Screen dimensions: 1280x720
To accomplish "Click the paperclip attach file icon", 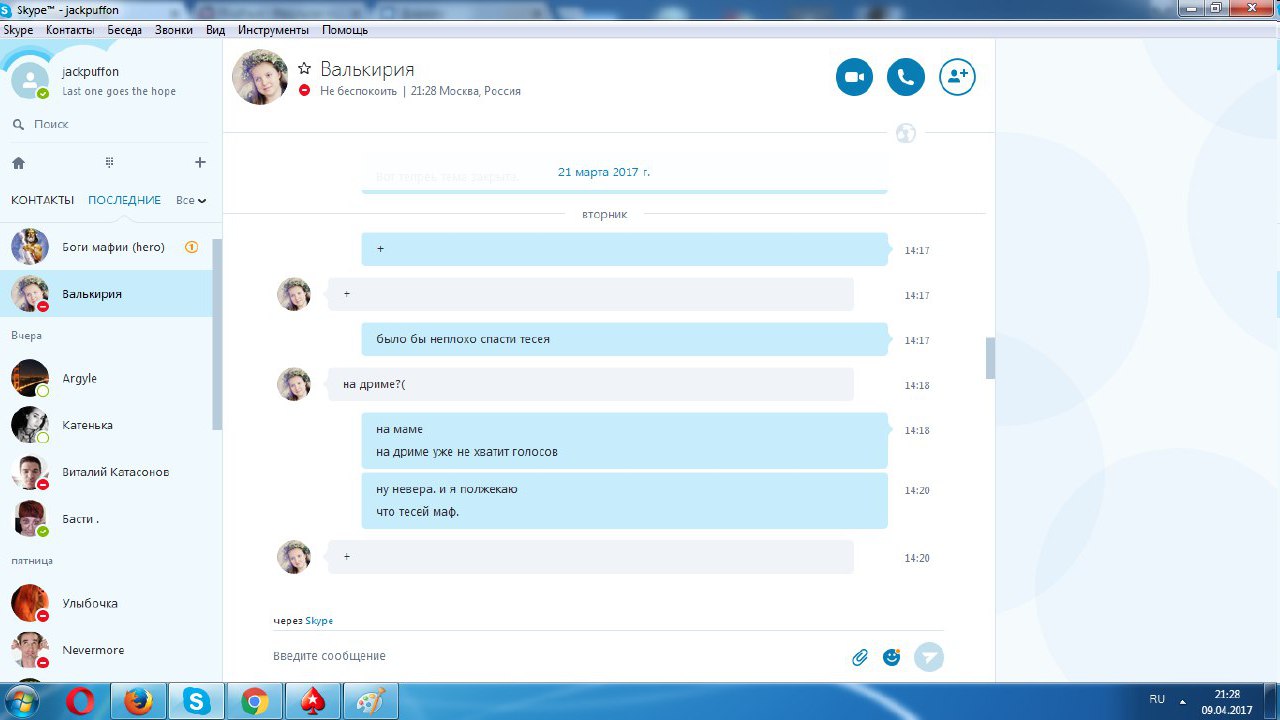I will coord(859,657).
